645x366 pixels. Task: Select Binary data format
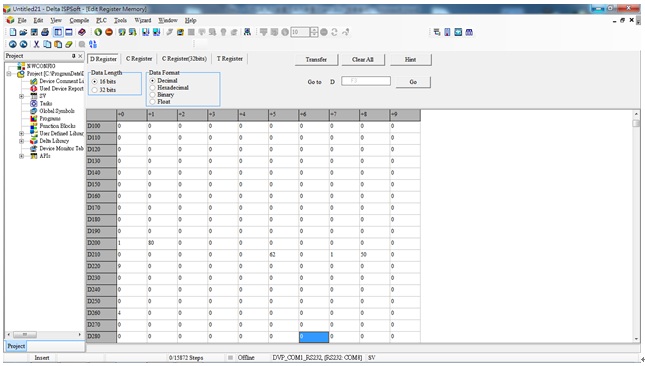[x=152, y=95]
